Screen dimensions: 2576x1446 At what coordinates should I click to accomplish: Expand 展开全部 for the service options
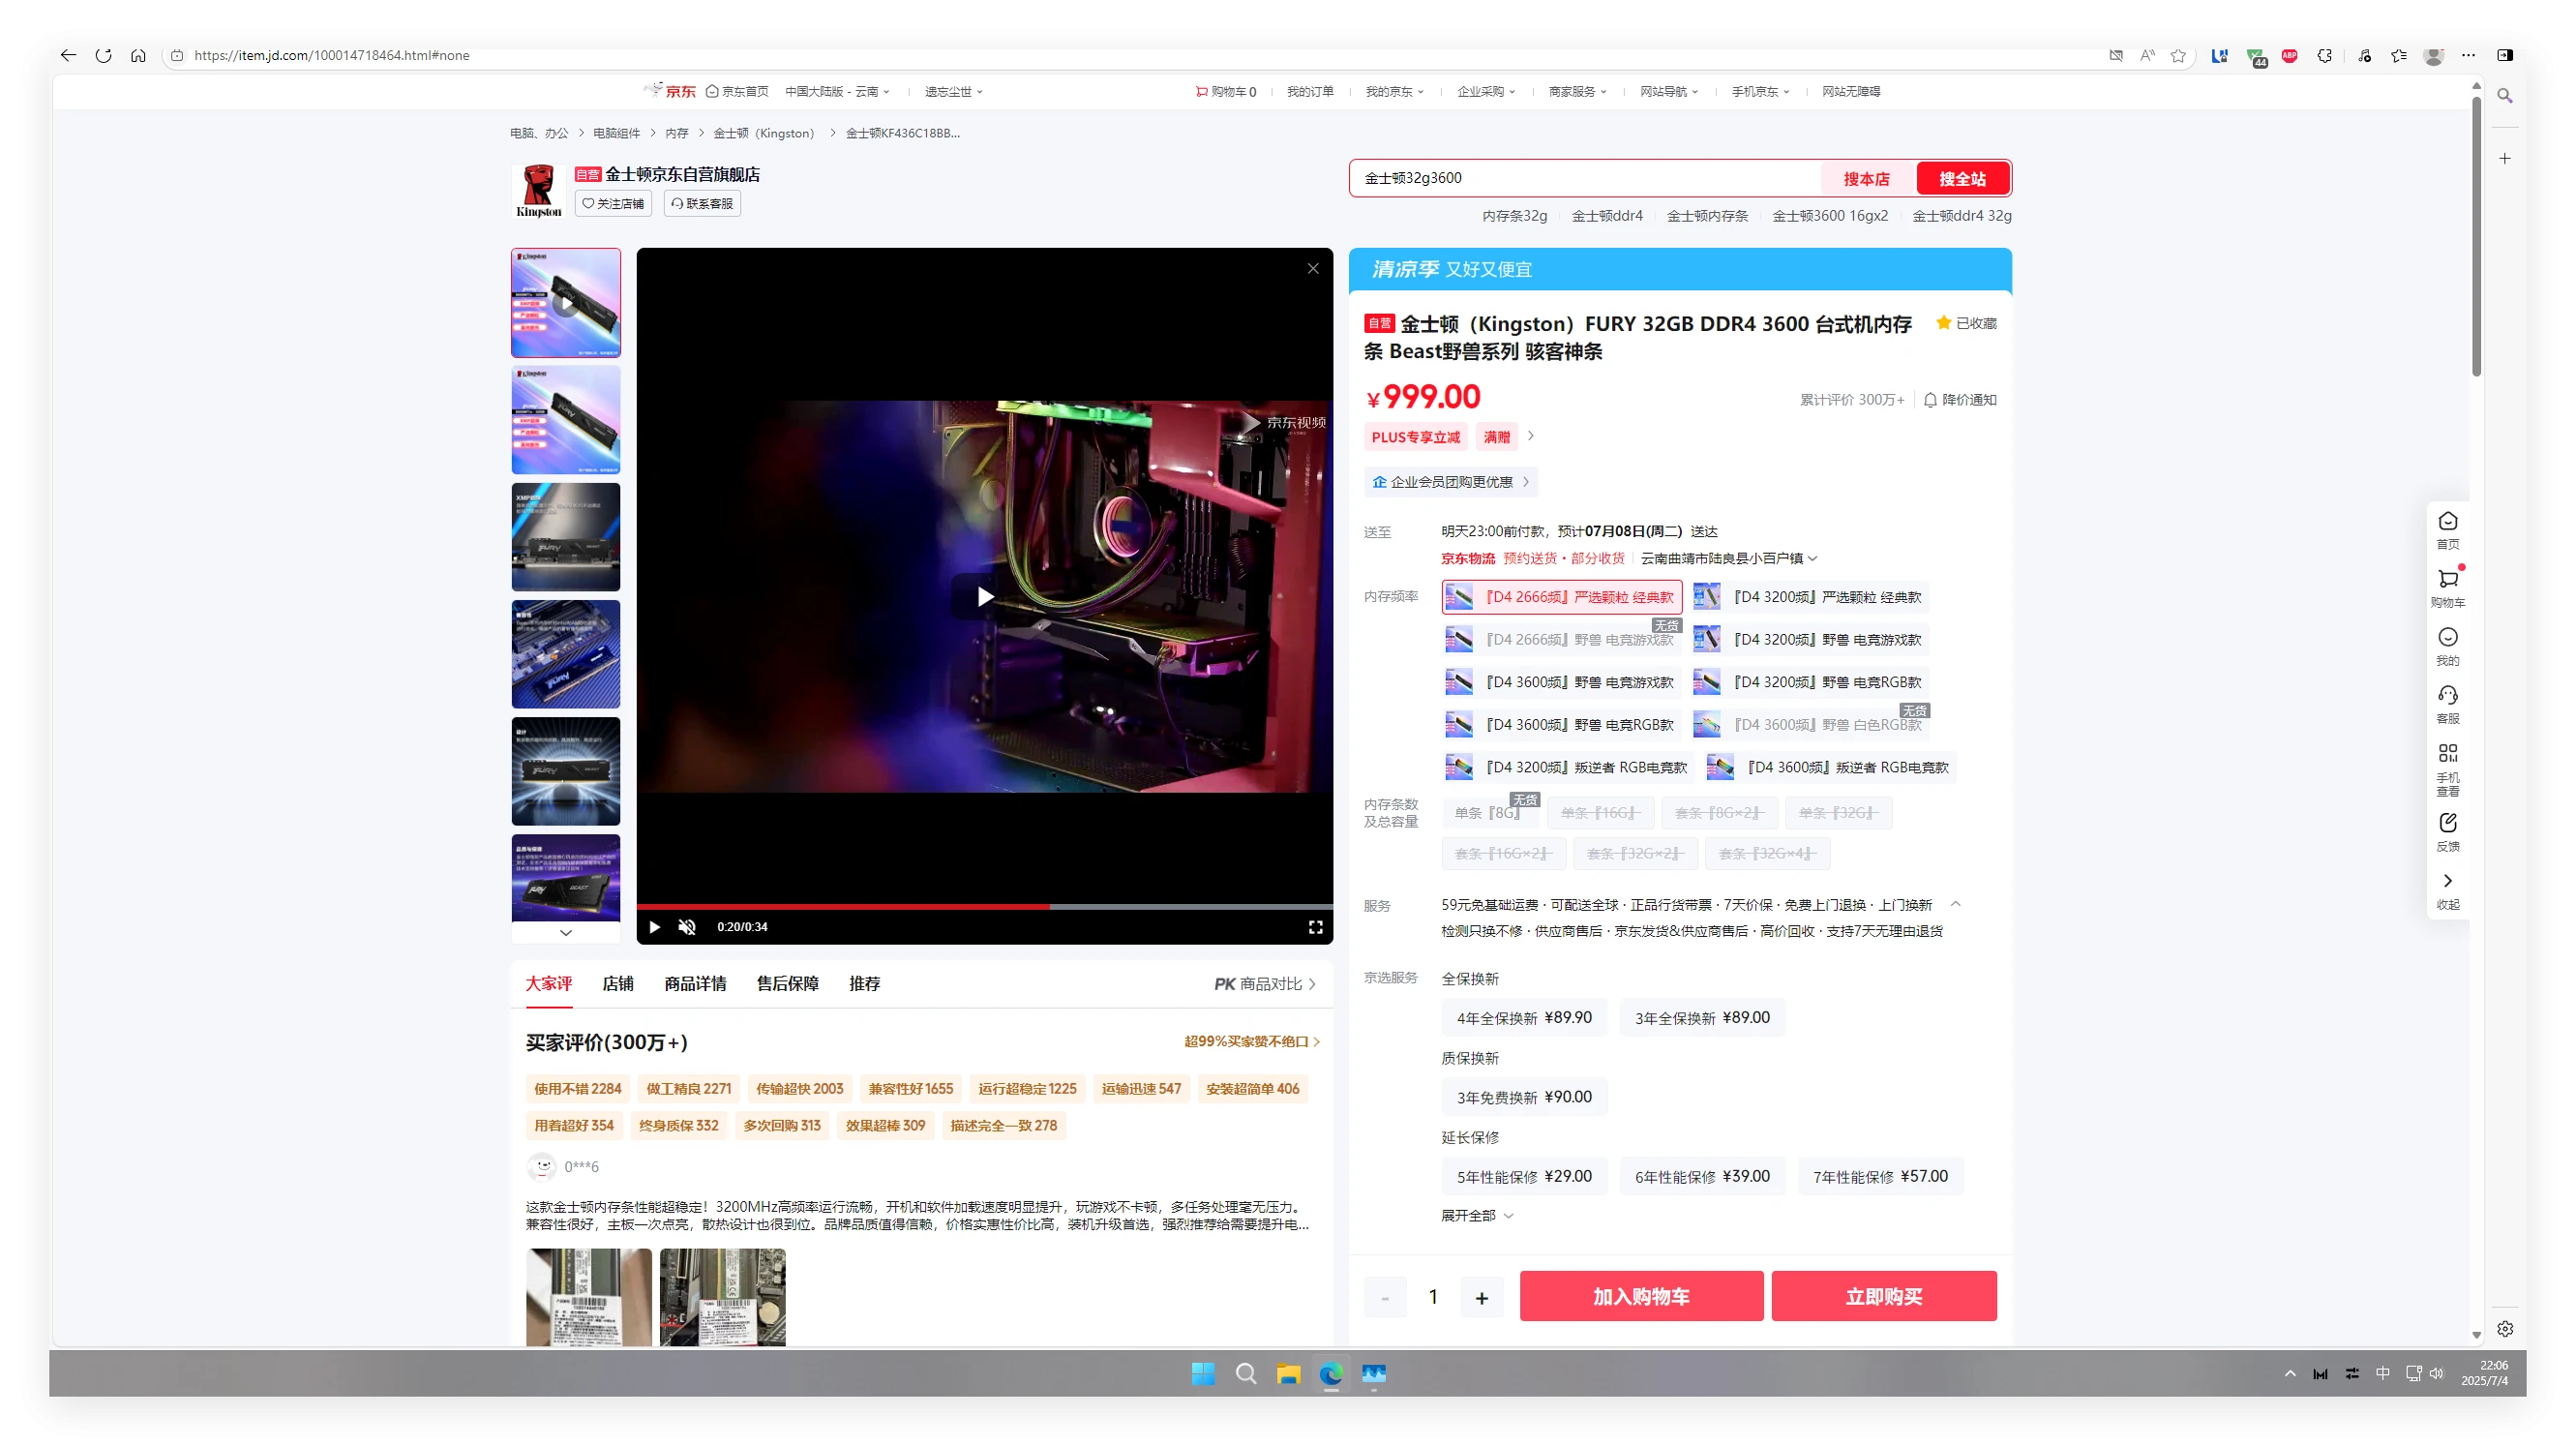[1476, 1216]
